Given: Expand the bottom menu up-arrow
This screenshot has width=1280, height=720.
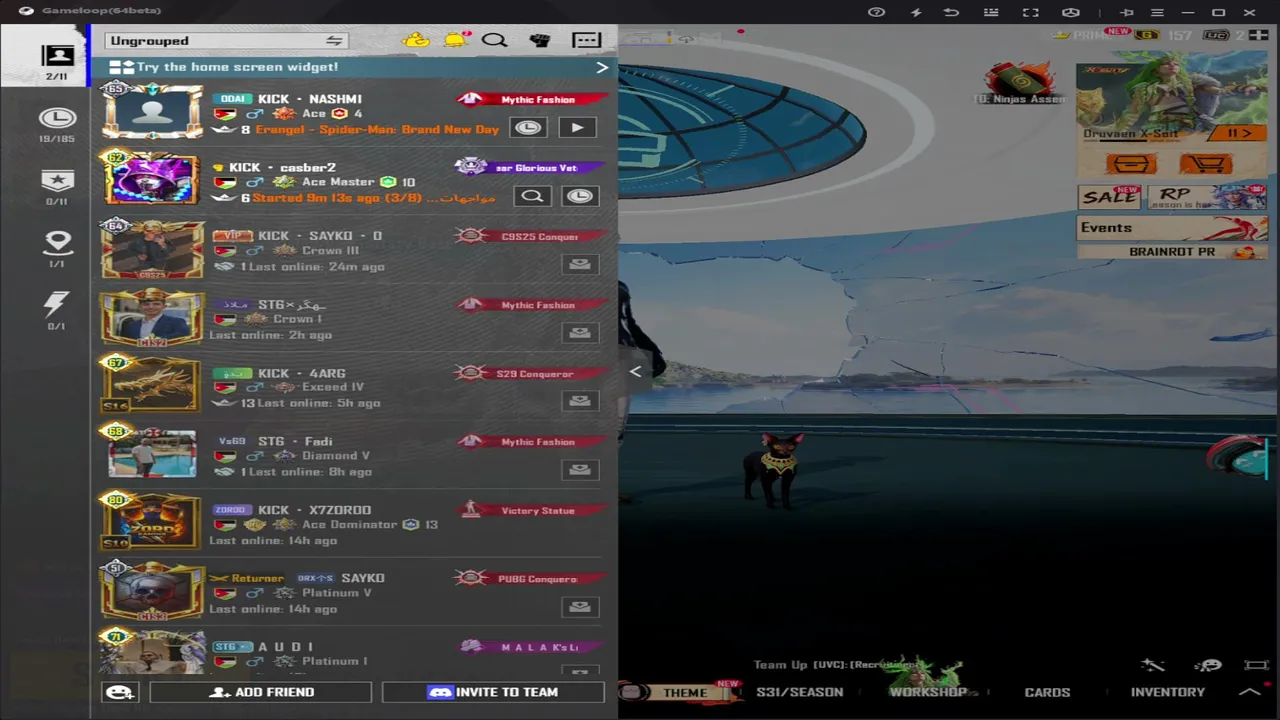Looking at the screenshot, I should tap(1250, 692).
